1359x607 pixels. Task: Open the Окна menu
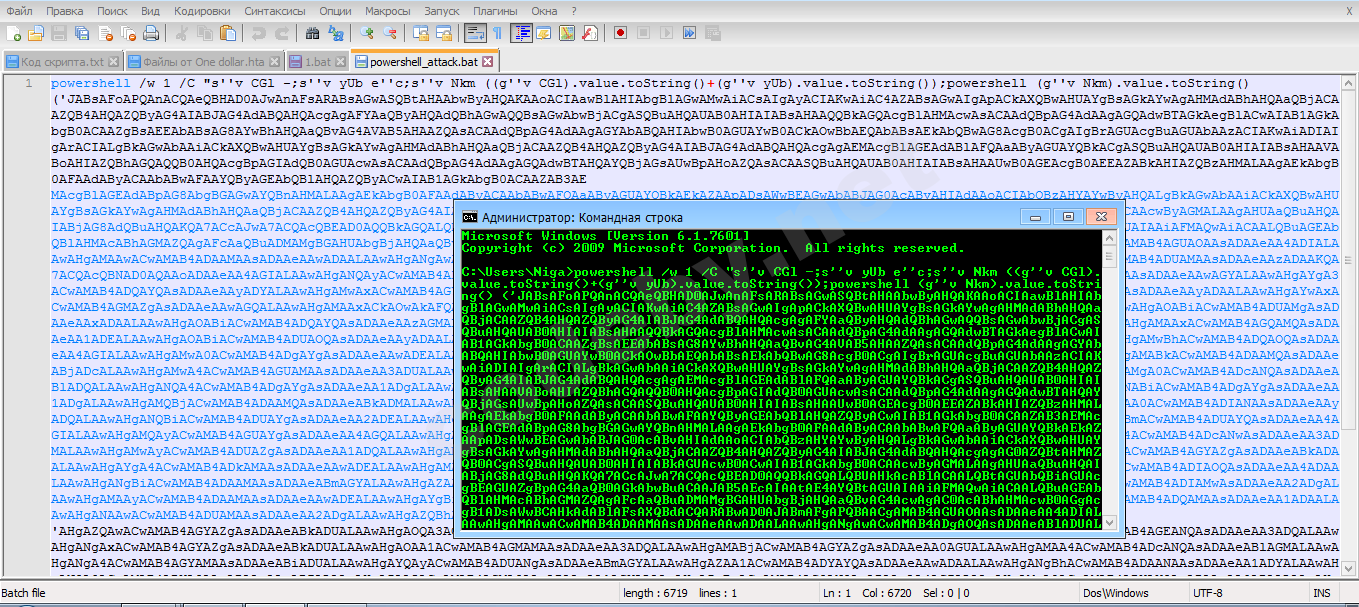(543, 10)
